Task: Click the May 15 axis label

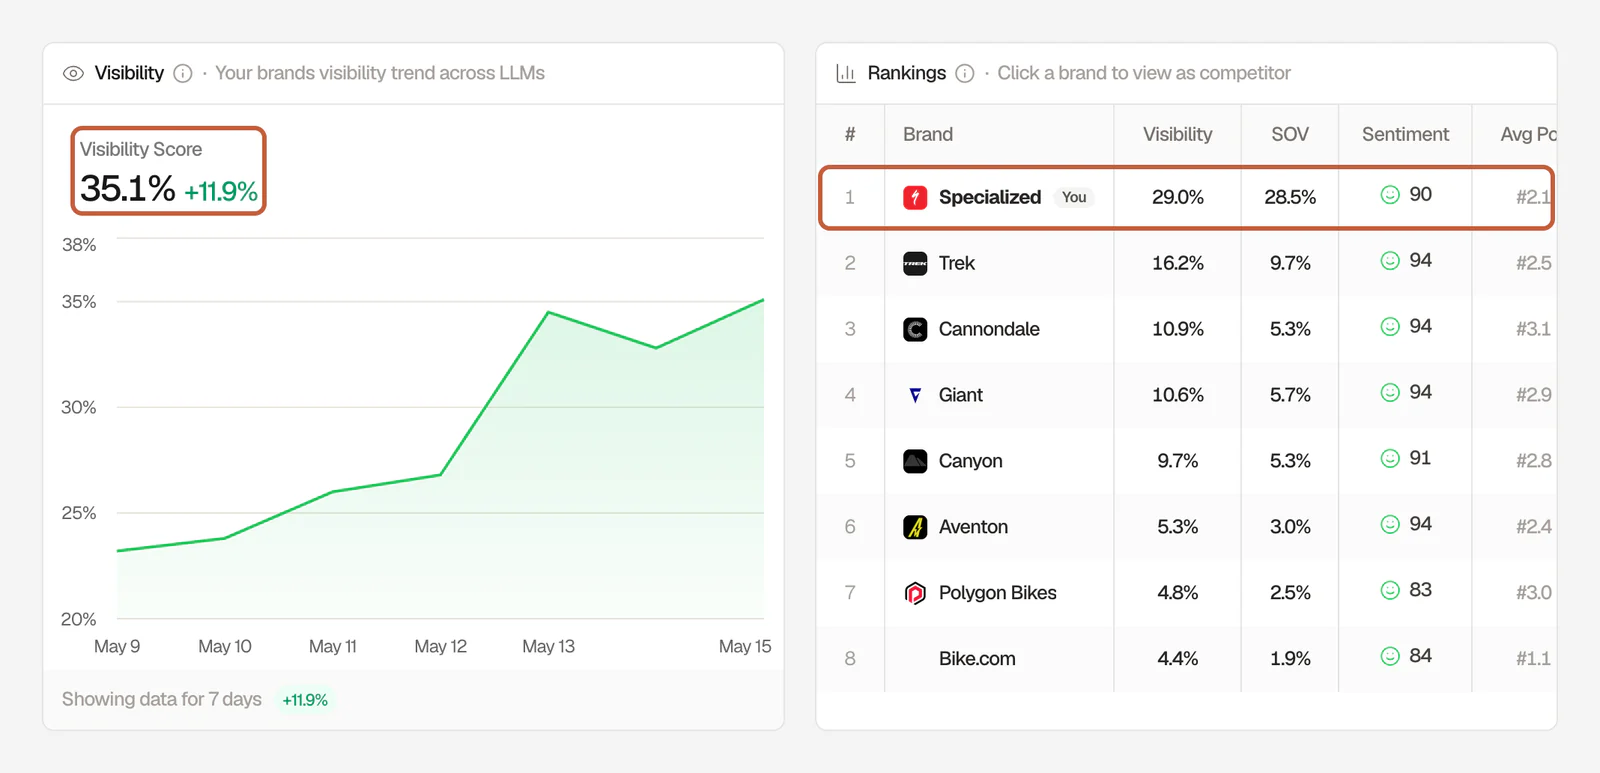Action: pos(745,646)
